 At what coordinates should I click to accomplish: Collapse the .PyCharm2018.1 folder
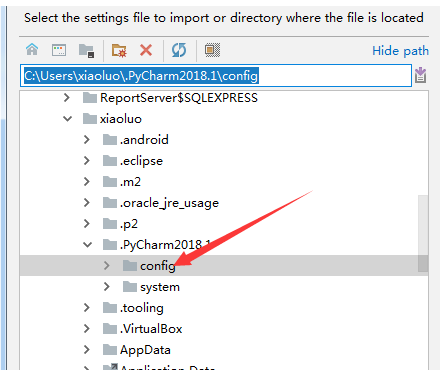(x=88, y=245)
